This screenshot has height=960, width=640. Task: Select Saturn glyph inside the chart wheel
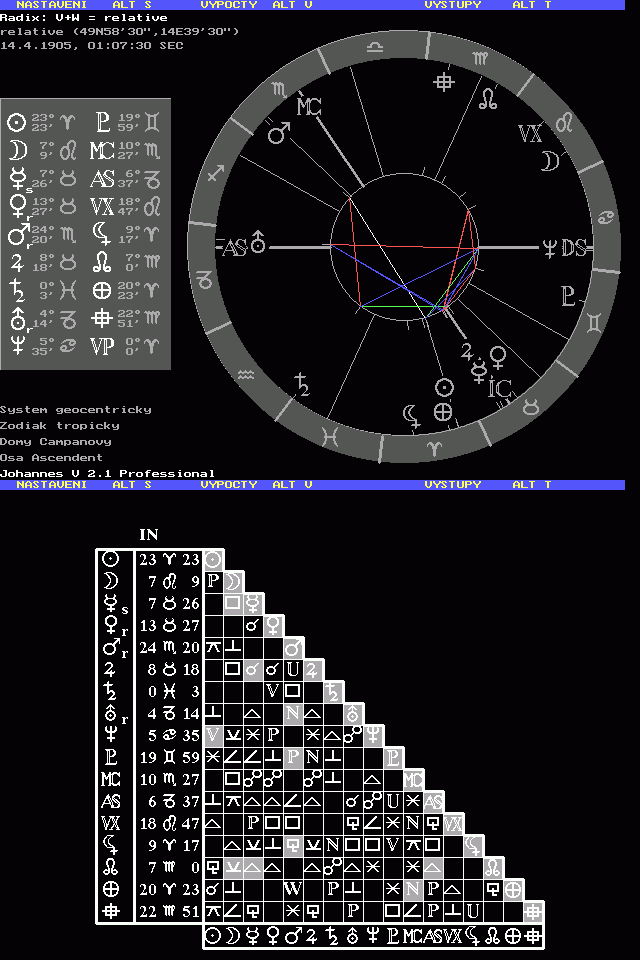pos(301,382)
